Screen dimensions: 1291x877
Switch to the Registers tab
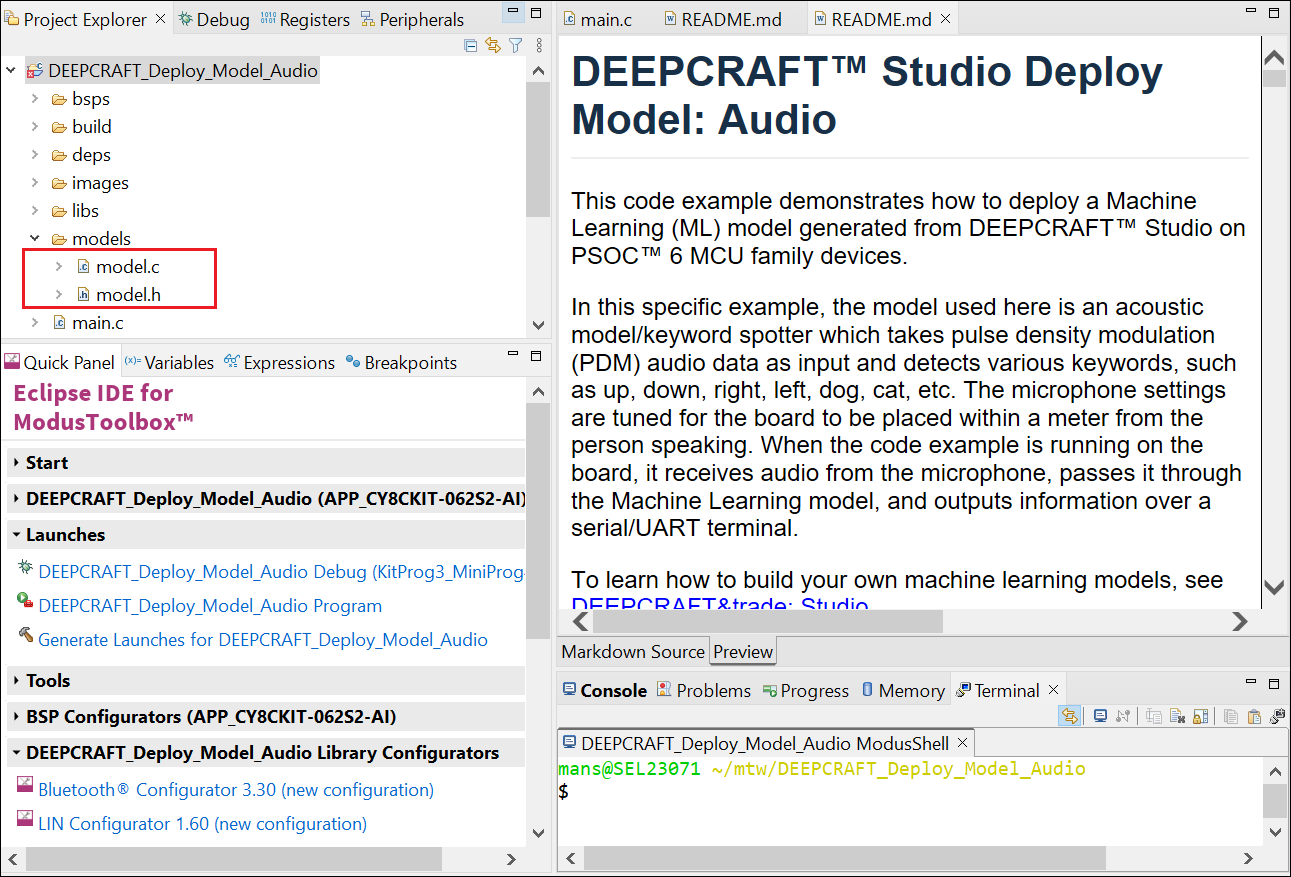pos(305,19)
